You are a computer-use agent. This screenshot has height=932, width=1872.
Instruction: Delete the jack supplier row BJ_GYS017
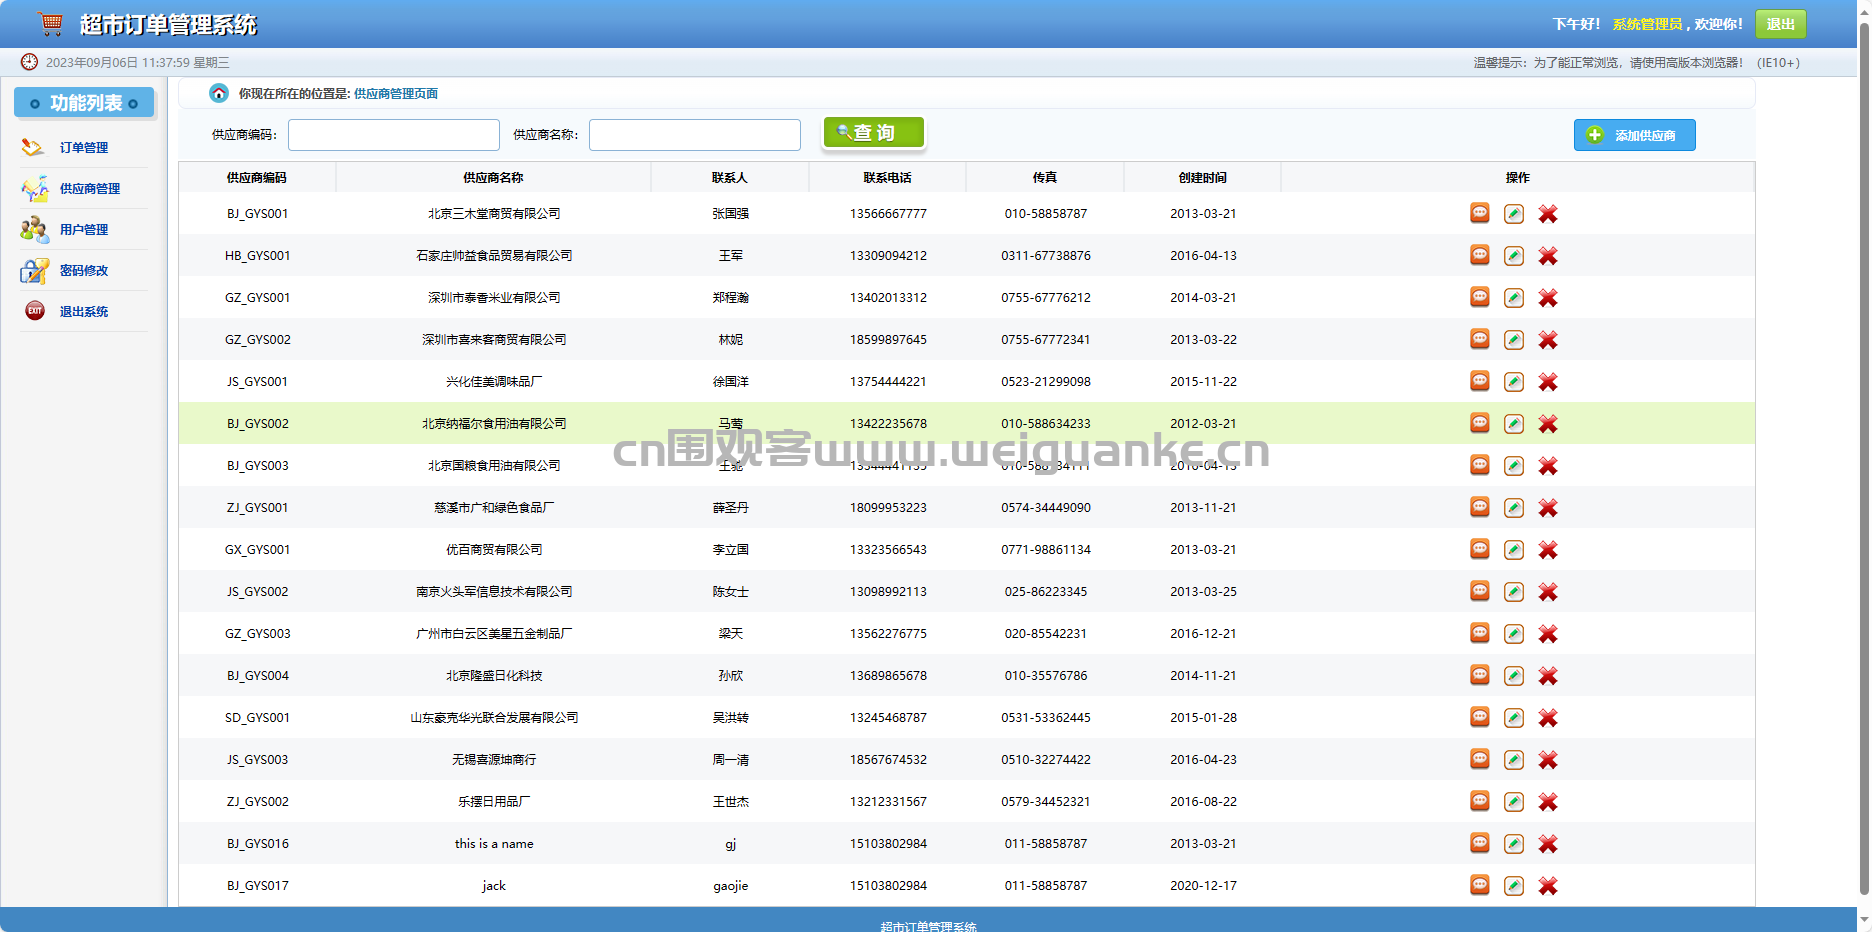pos(1548,886)
